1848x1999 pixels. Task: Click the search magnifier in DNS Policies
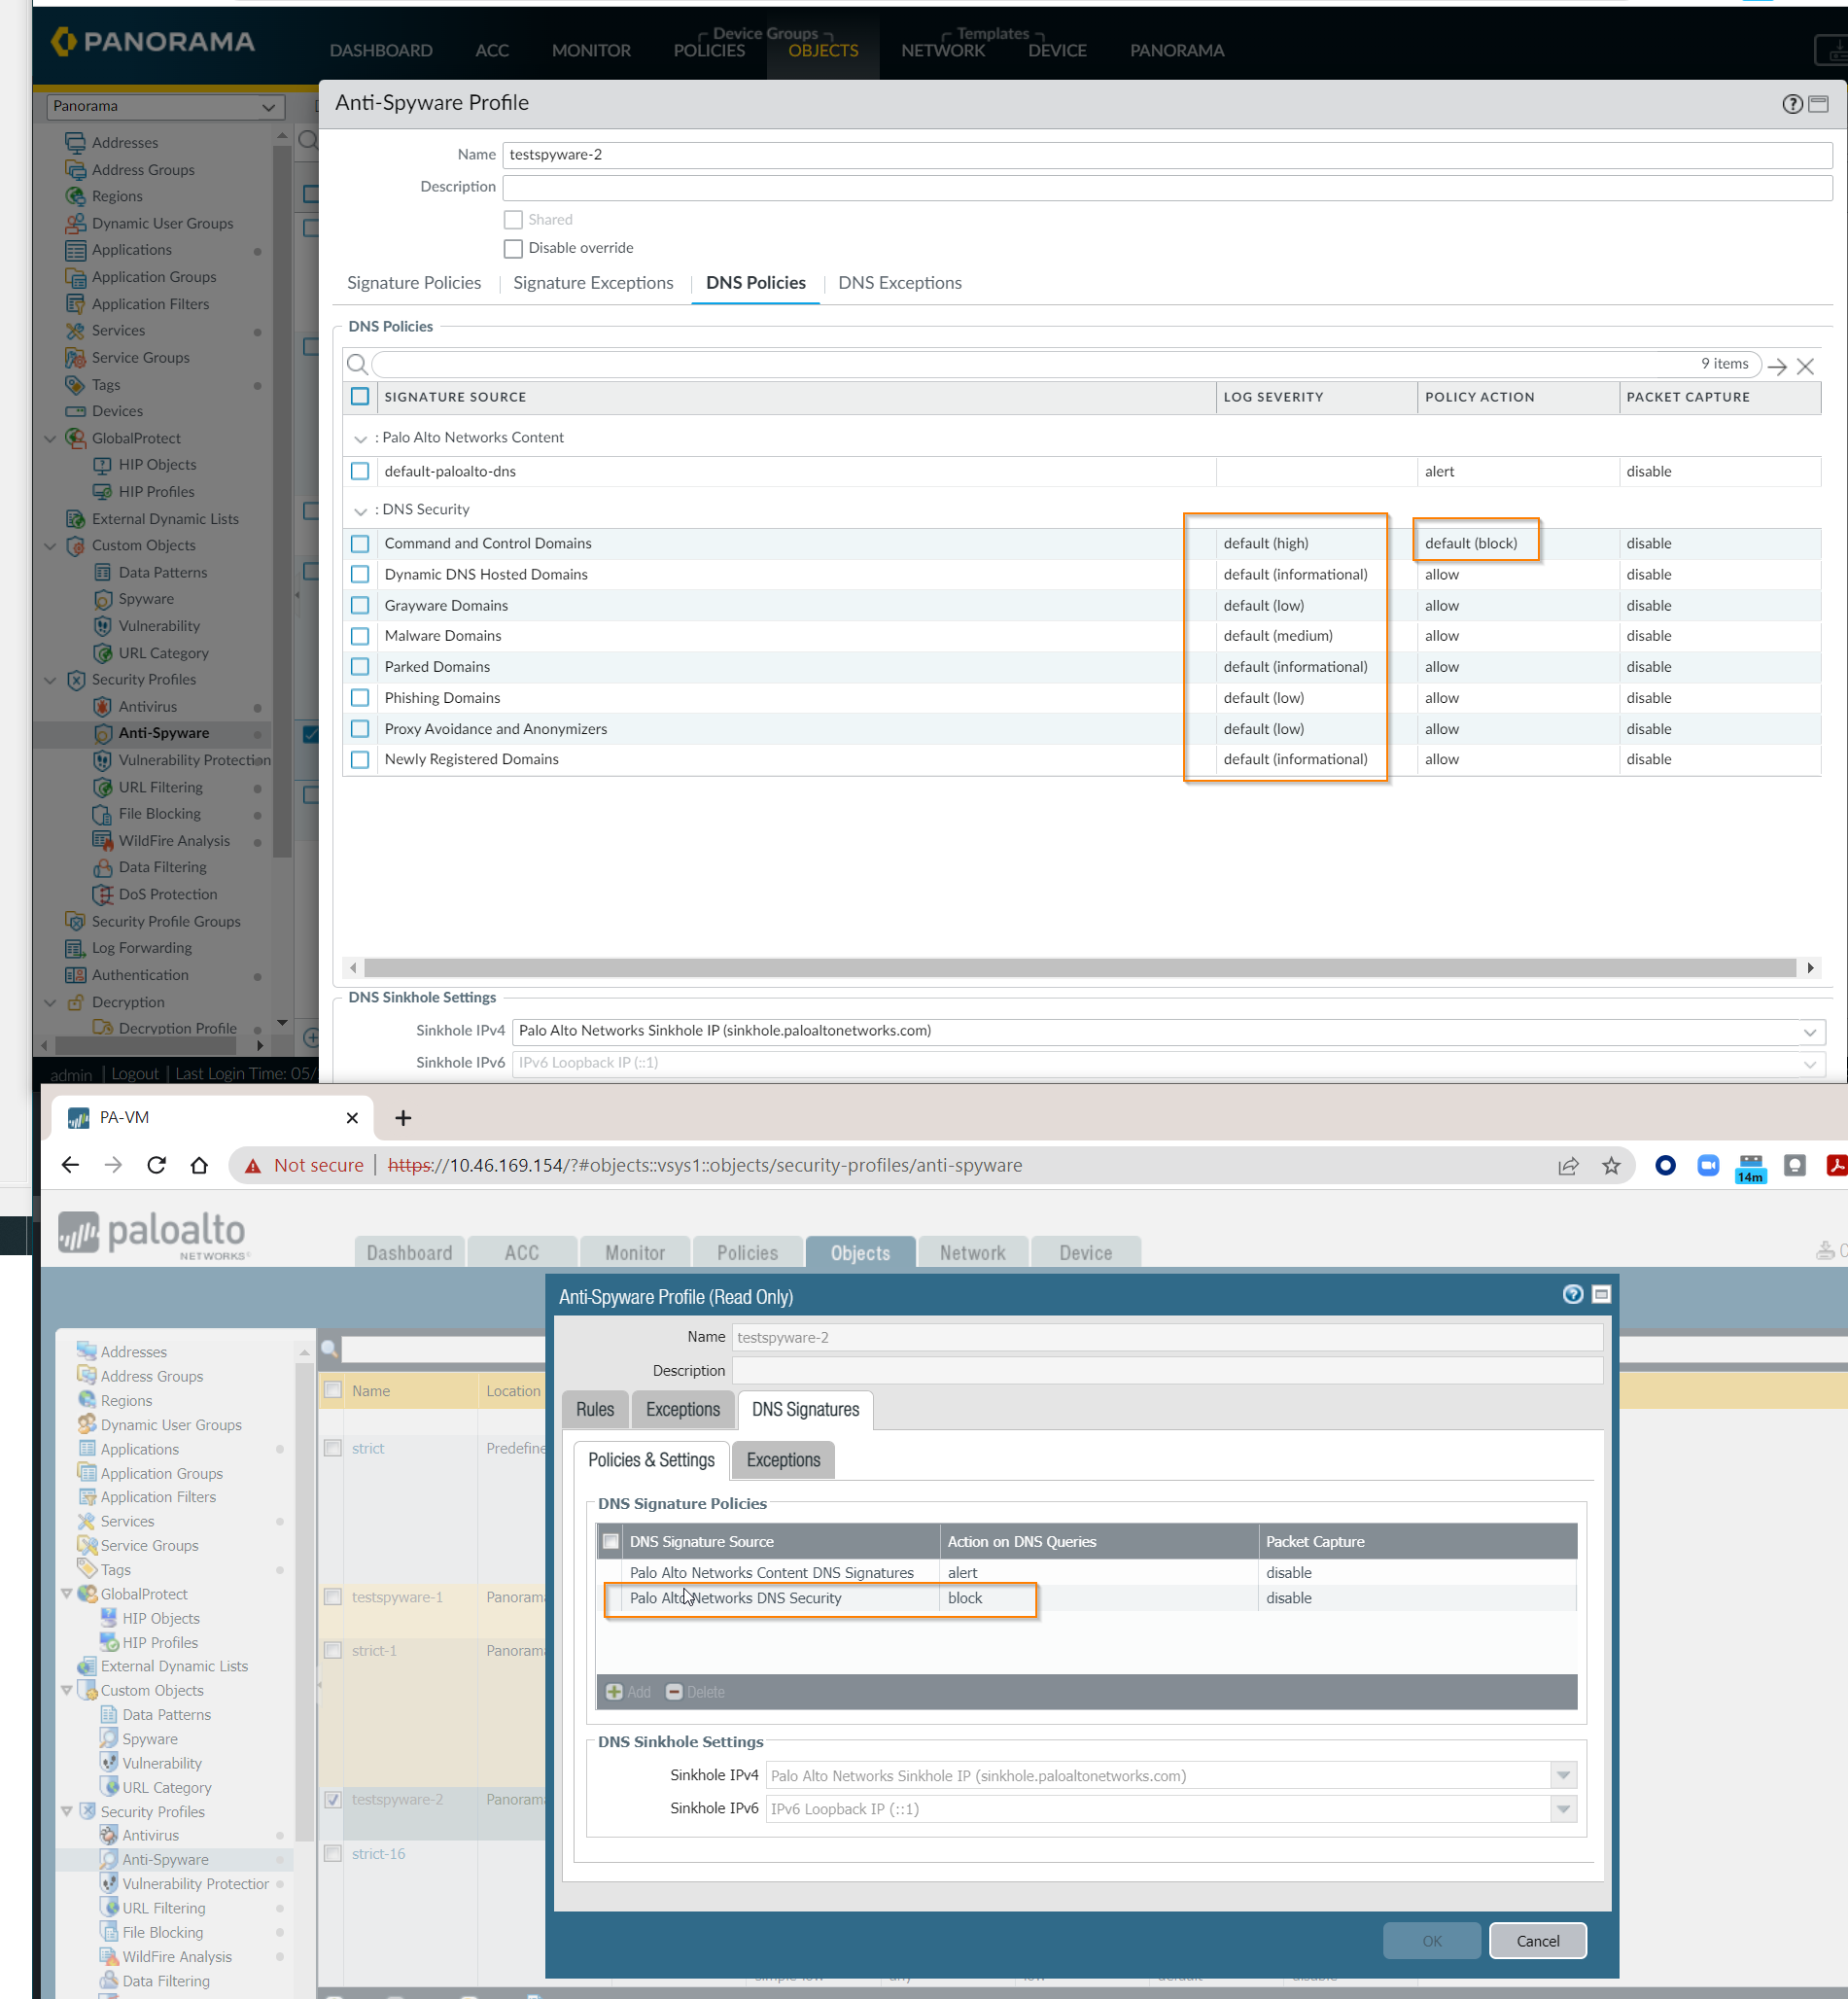(357, 365)
